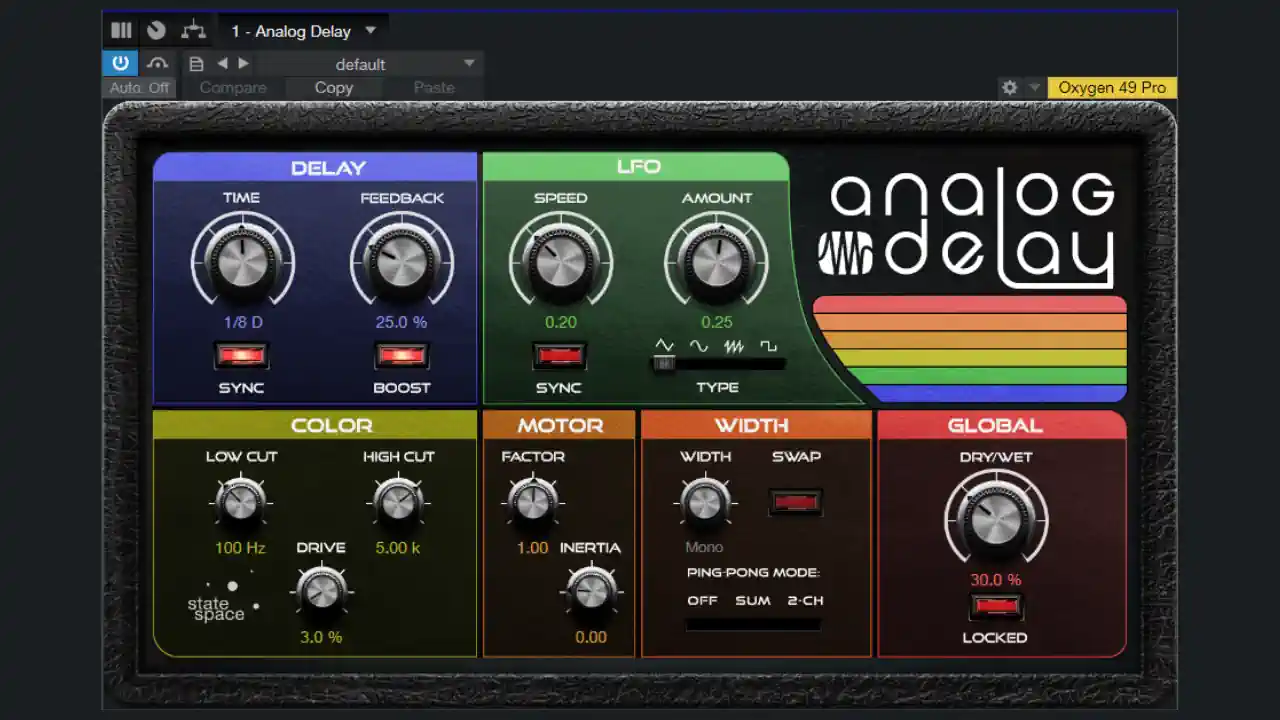This screenshot has width=1280, height=720.
Task: Expand the '1 - Analog Delay' dropdown
Action: tap(370, 31)
